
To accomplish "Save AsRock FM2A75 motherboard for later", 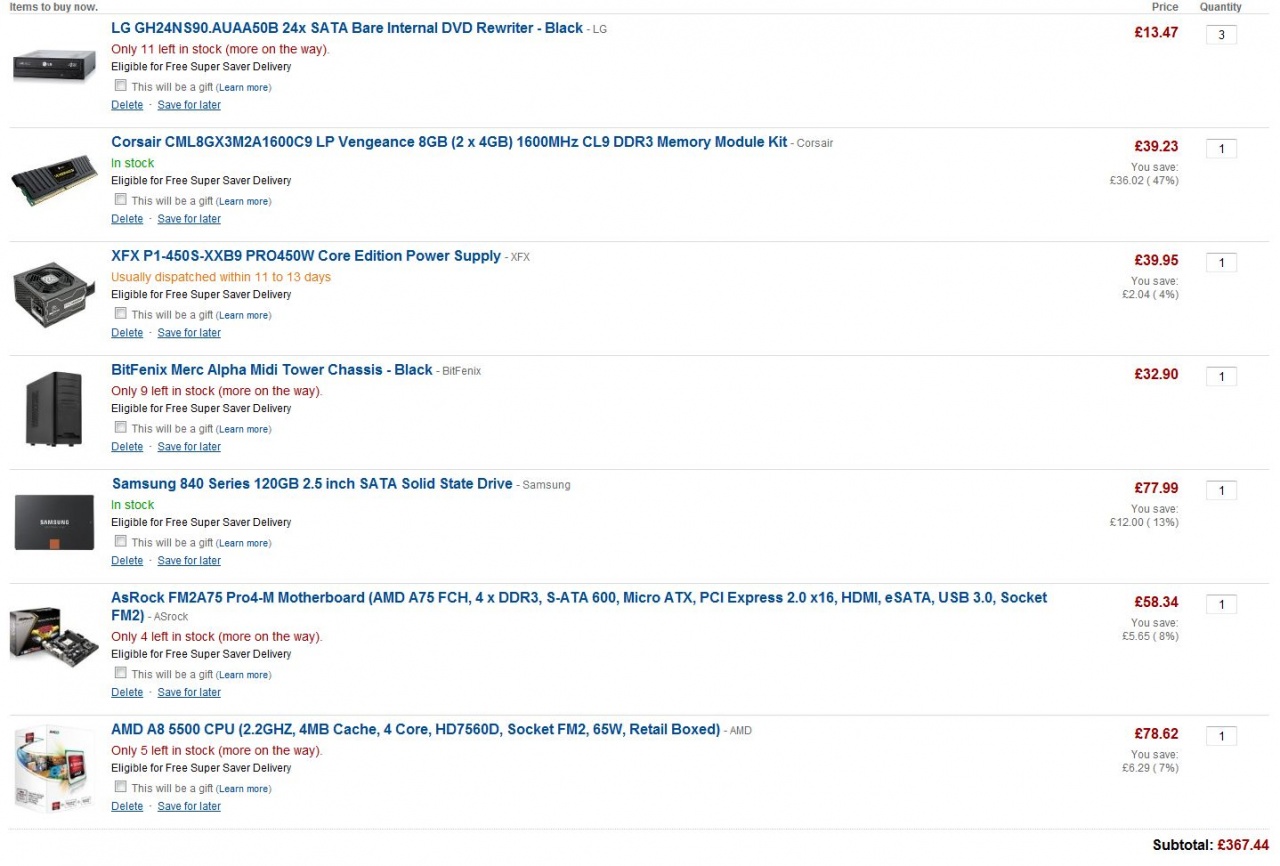I will point(189,693).
